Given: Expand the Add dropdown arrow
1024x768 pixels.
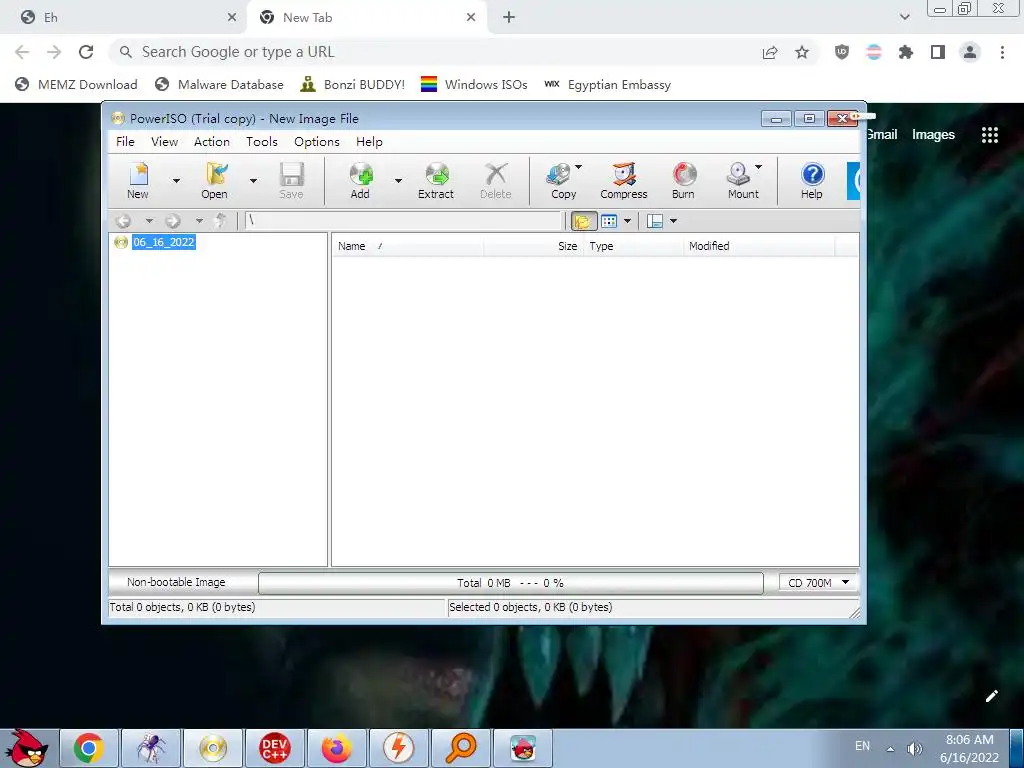Looking at the screenshot, I should pyautogui.click(x=398, y=181).
